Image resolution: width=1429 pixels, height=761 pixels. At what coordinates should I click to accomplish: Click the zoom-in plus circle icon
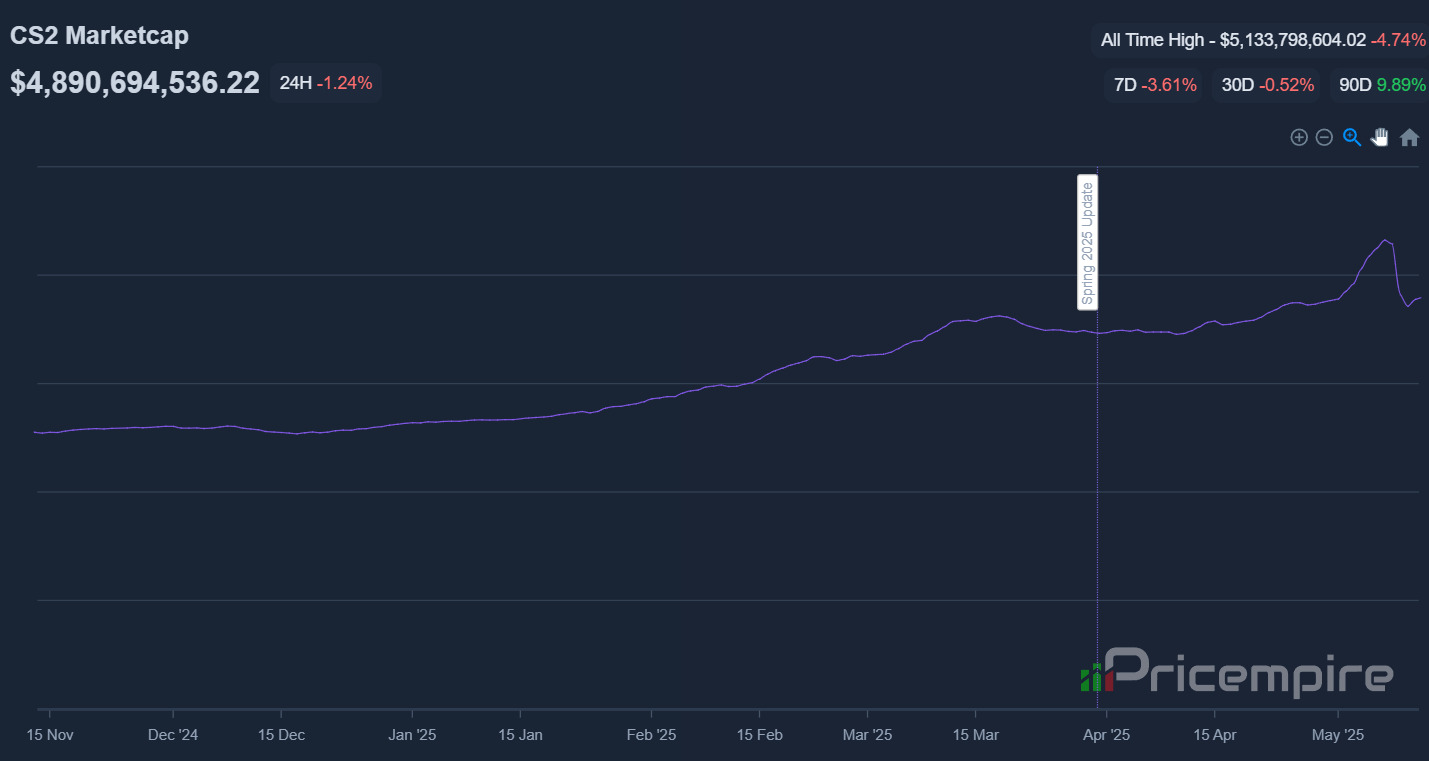click(1299, 137)
